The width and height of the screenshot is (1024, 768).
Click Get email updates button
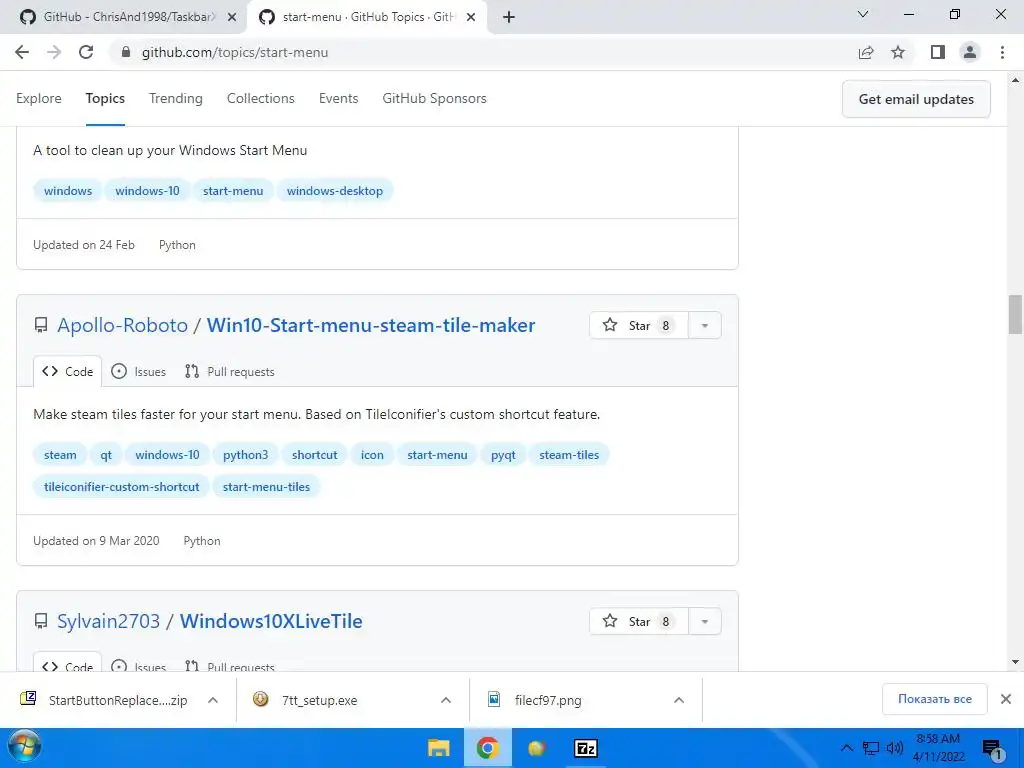pos(916,99)
